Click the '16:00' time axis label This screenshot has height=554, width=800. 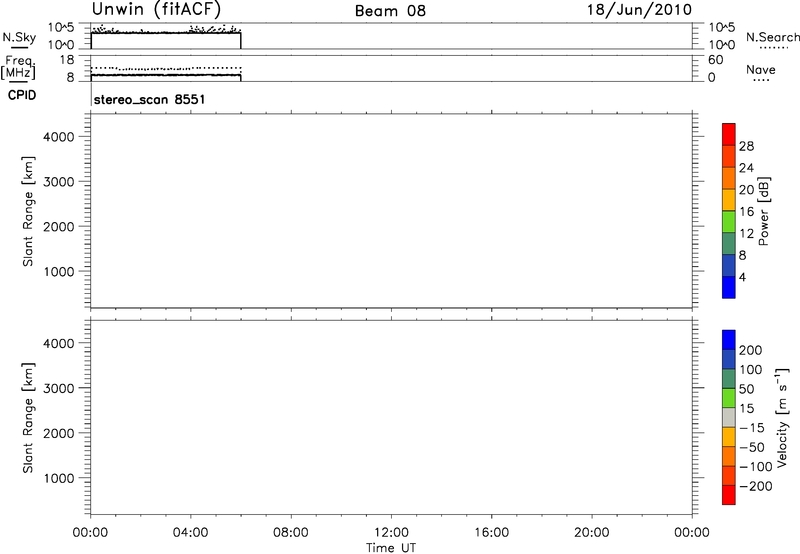[x=491, y=533]
